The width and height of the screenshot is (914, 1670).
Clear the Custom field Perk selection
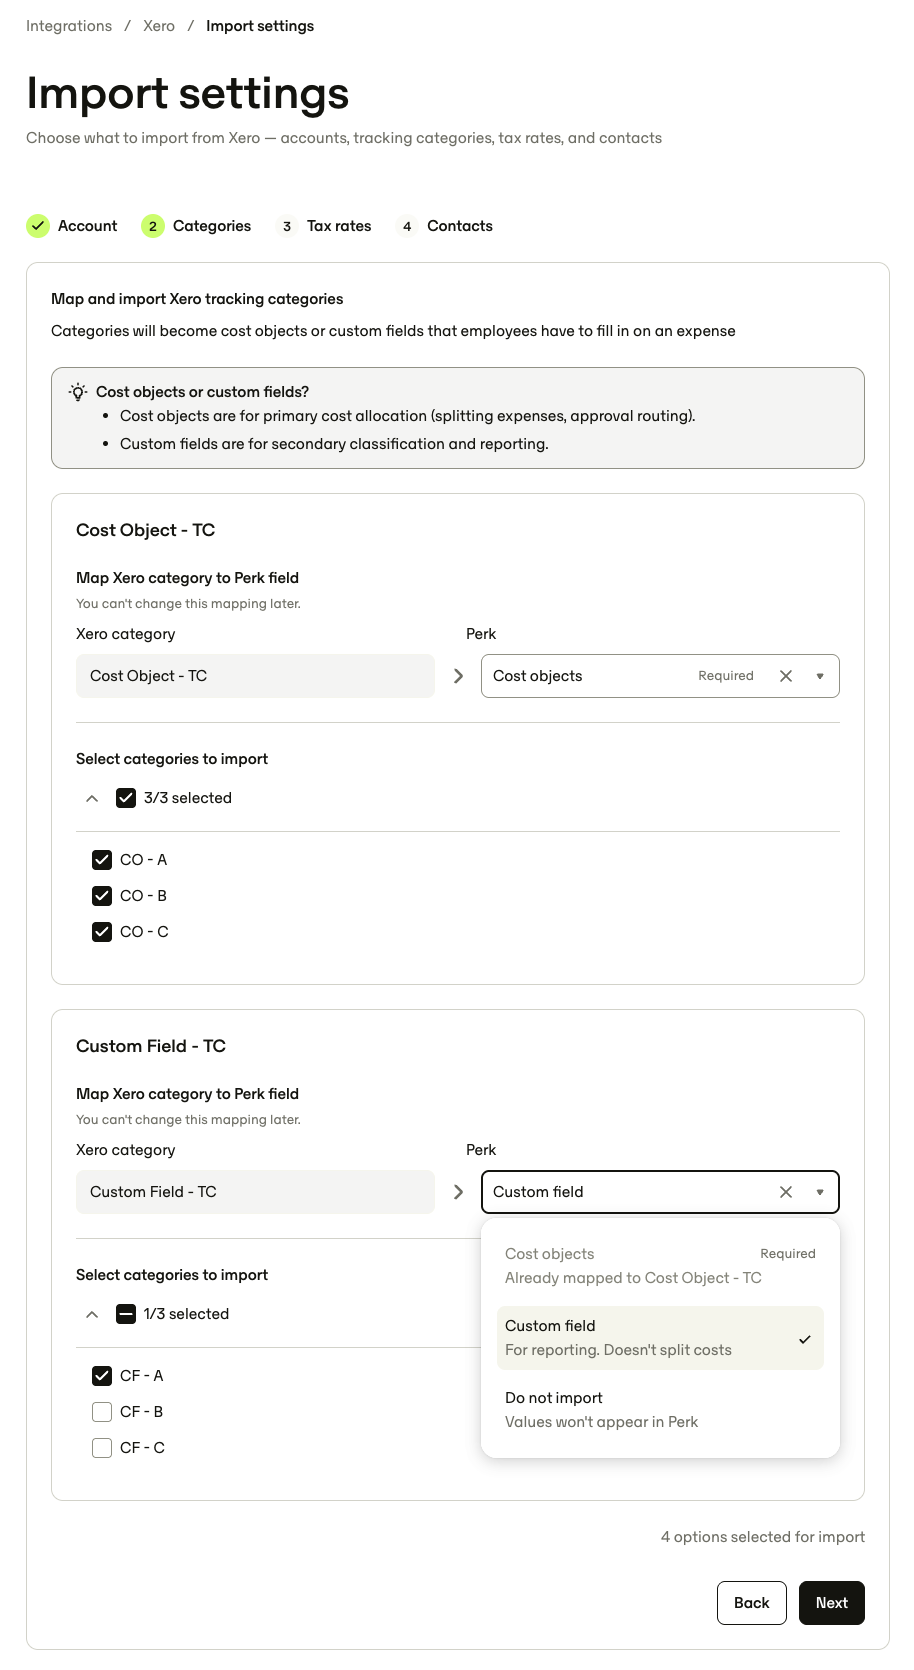click(786, 1192)
